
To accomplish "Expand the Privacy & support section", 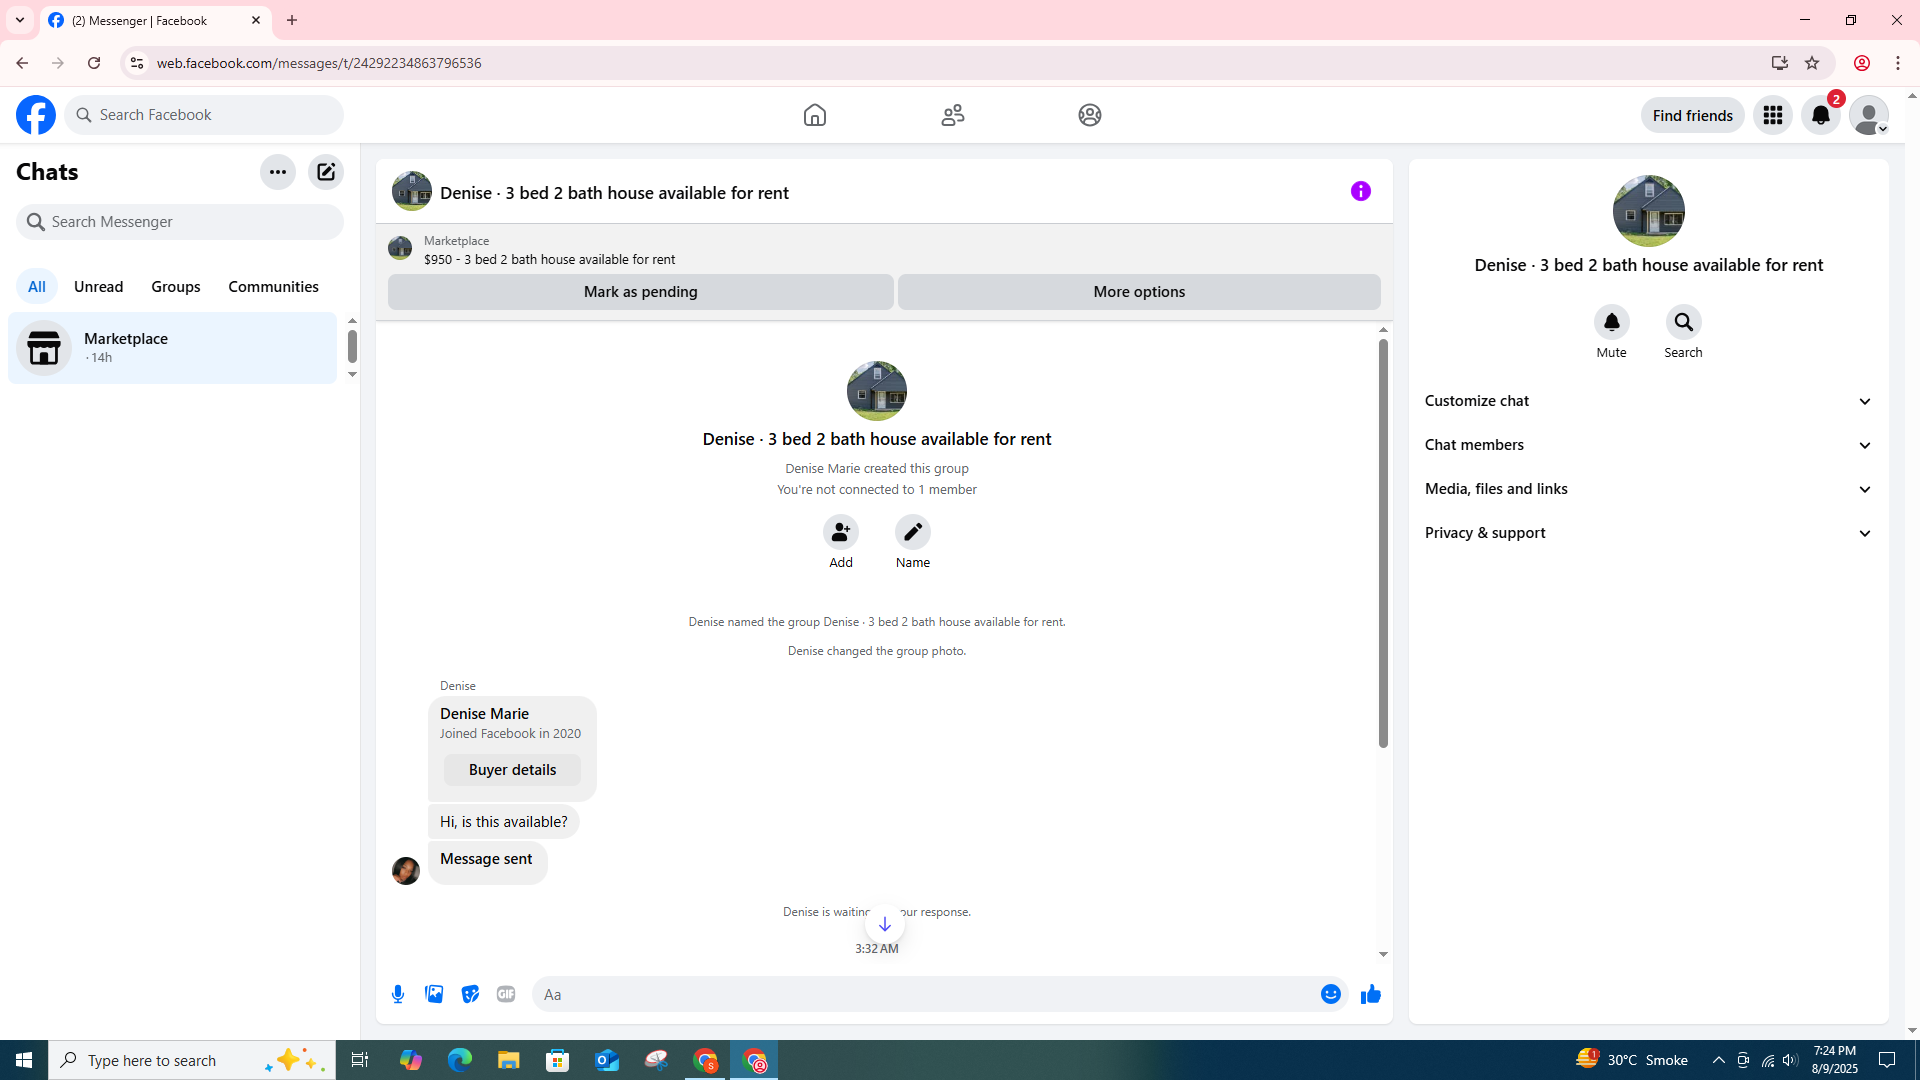I will click(1649, 533).
